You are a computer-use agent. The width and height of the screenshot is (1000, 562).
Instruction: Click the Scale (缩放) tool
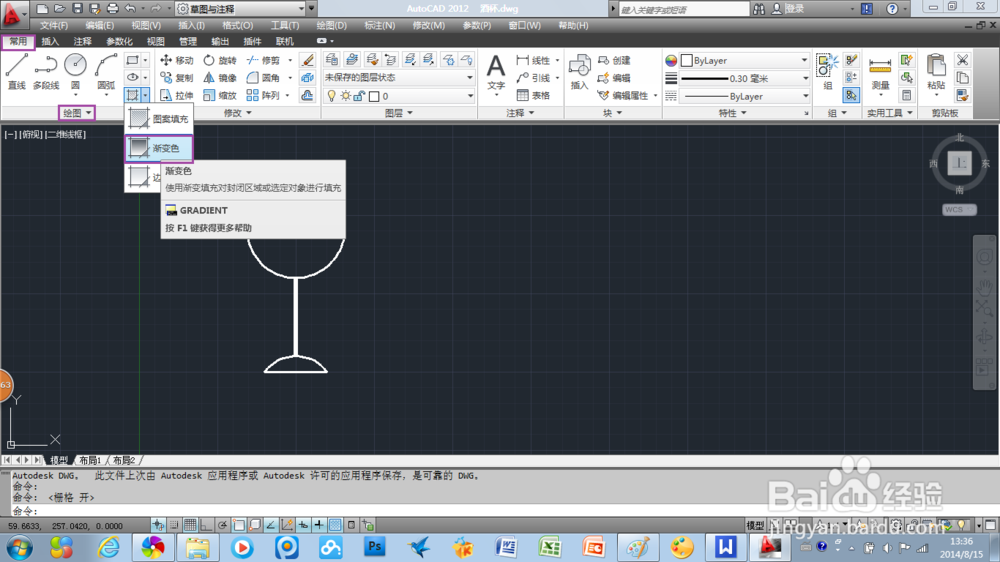tap(220, 96)
